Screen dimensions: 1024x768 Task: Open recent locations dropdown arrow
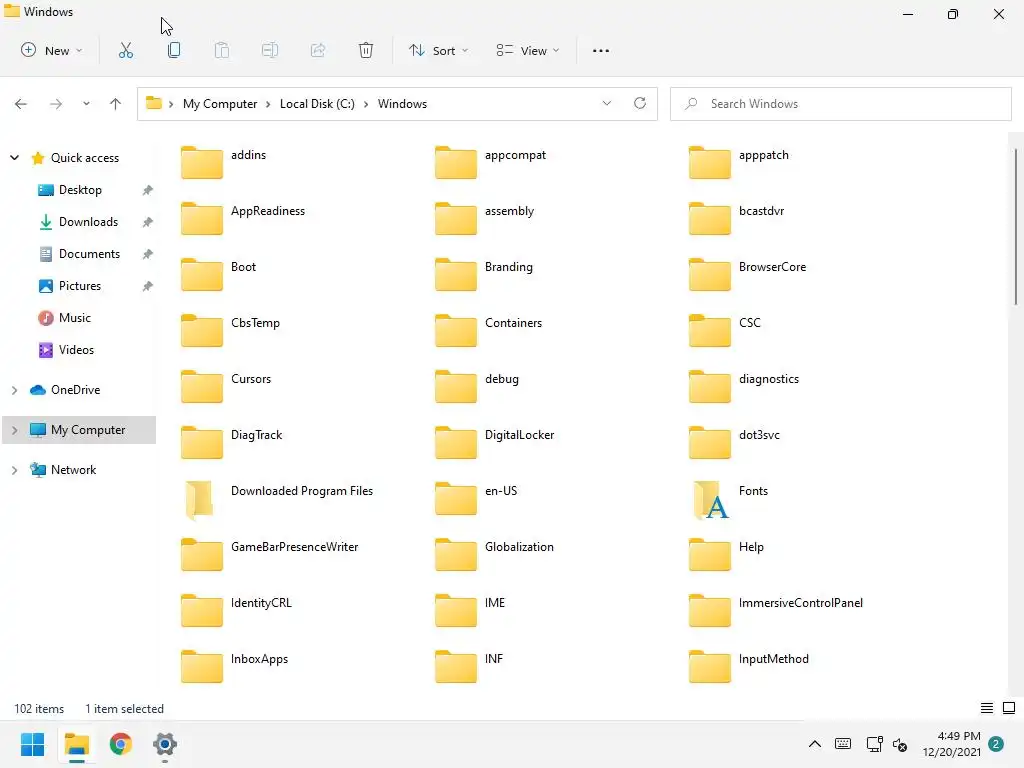coord(86,104)
